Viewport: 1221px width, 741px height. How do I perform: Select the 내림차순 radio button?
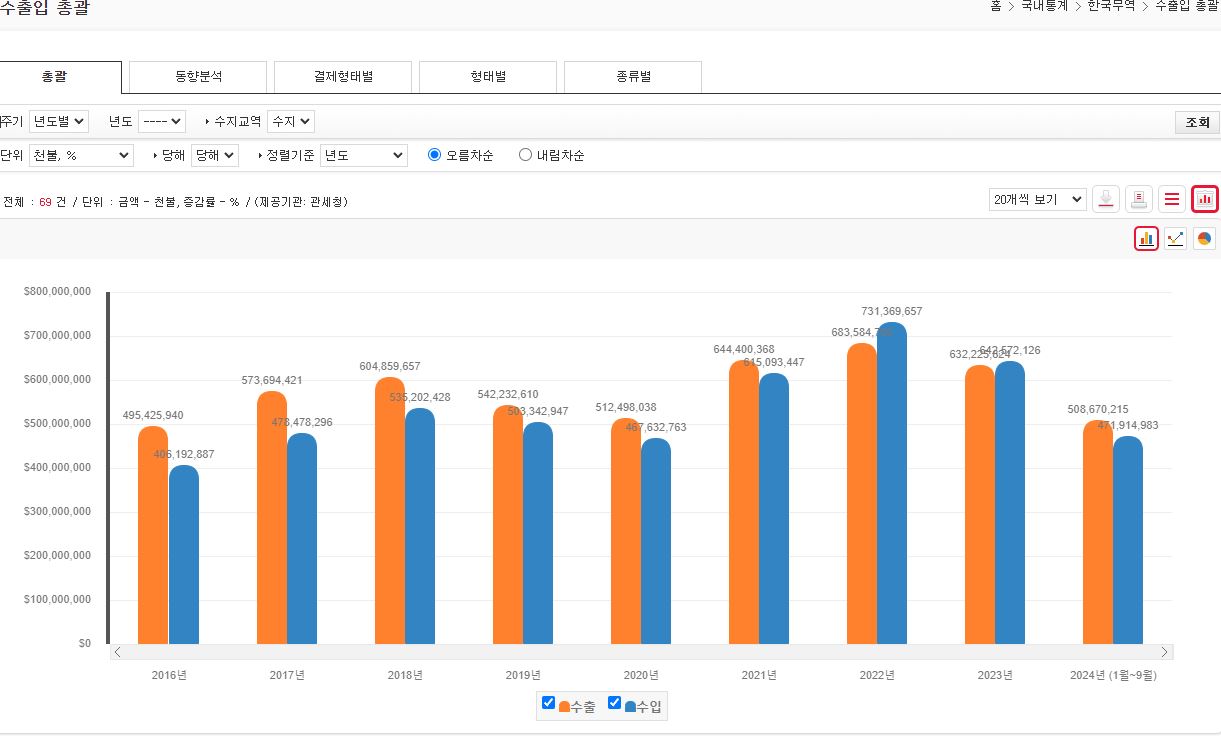pyautogui.click(x=525, y=155)
